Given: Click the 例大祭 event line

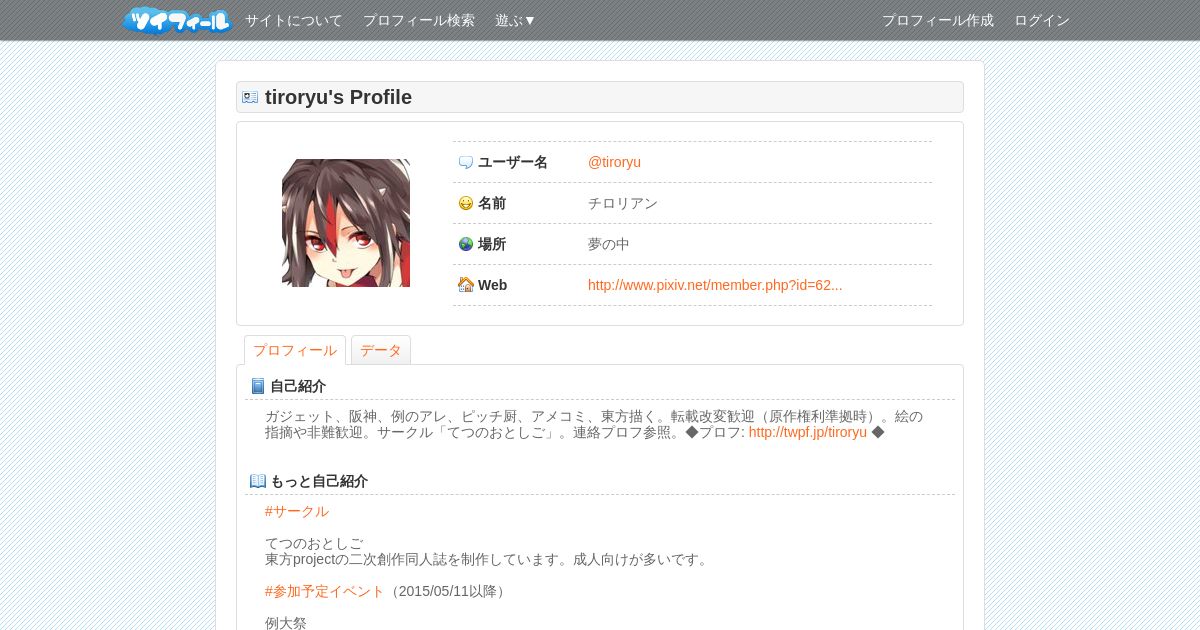Looking at the screenshot, I should [x=286, y=623].
